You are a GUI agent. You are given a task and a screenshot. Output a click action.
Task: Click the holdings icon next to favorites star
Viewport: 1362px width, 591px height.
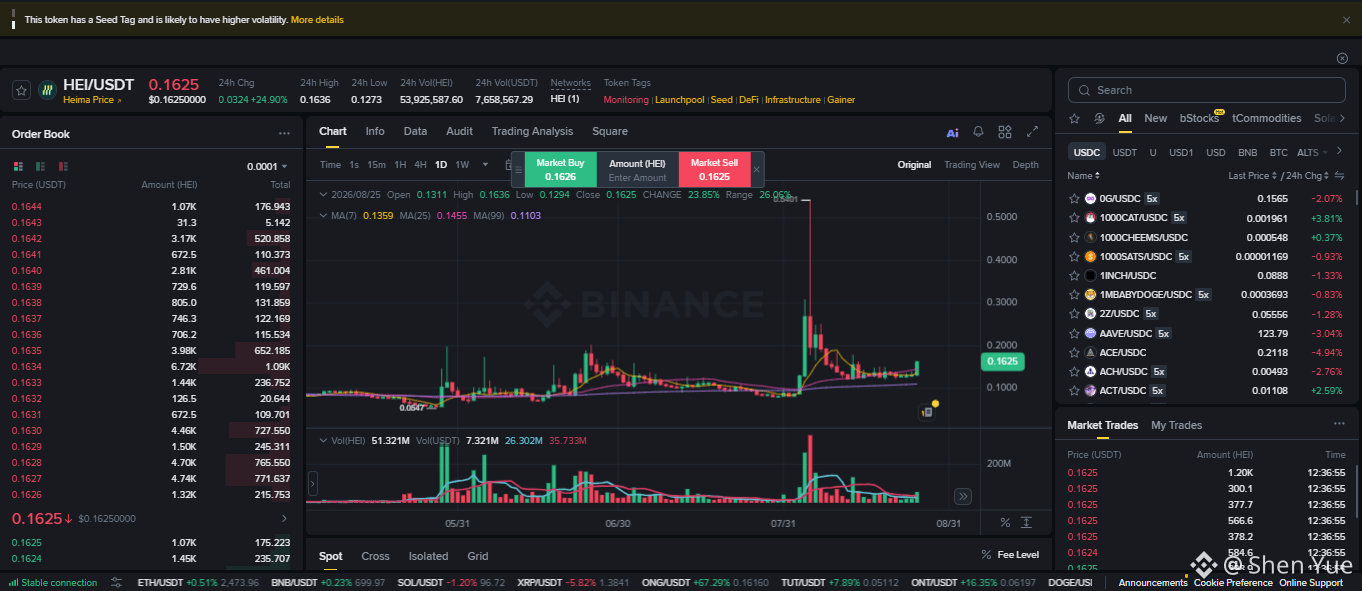[1098, 118]
